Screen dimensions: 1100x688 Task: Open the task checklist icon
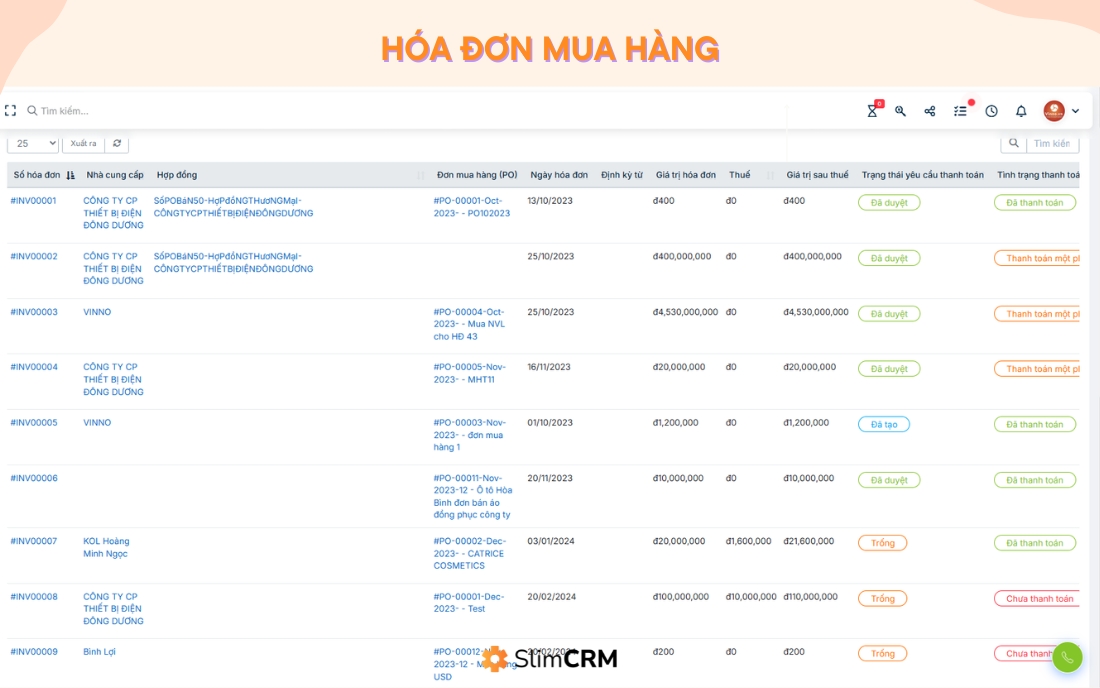pyautogui.click(x=960, y=111)
